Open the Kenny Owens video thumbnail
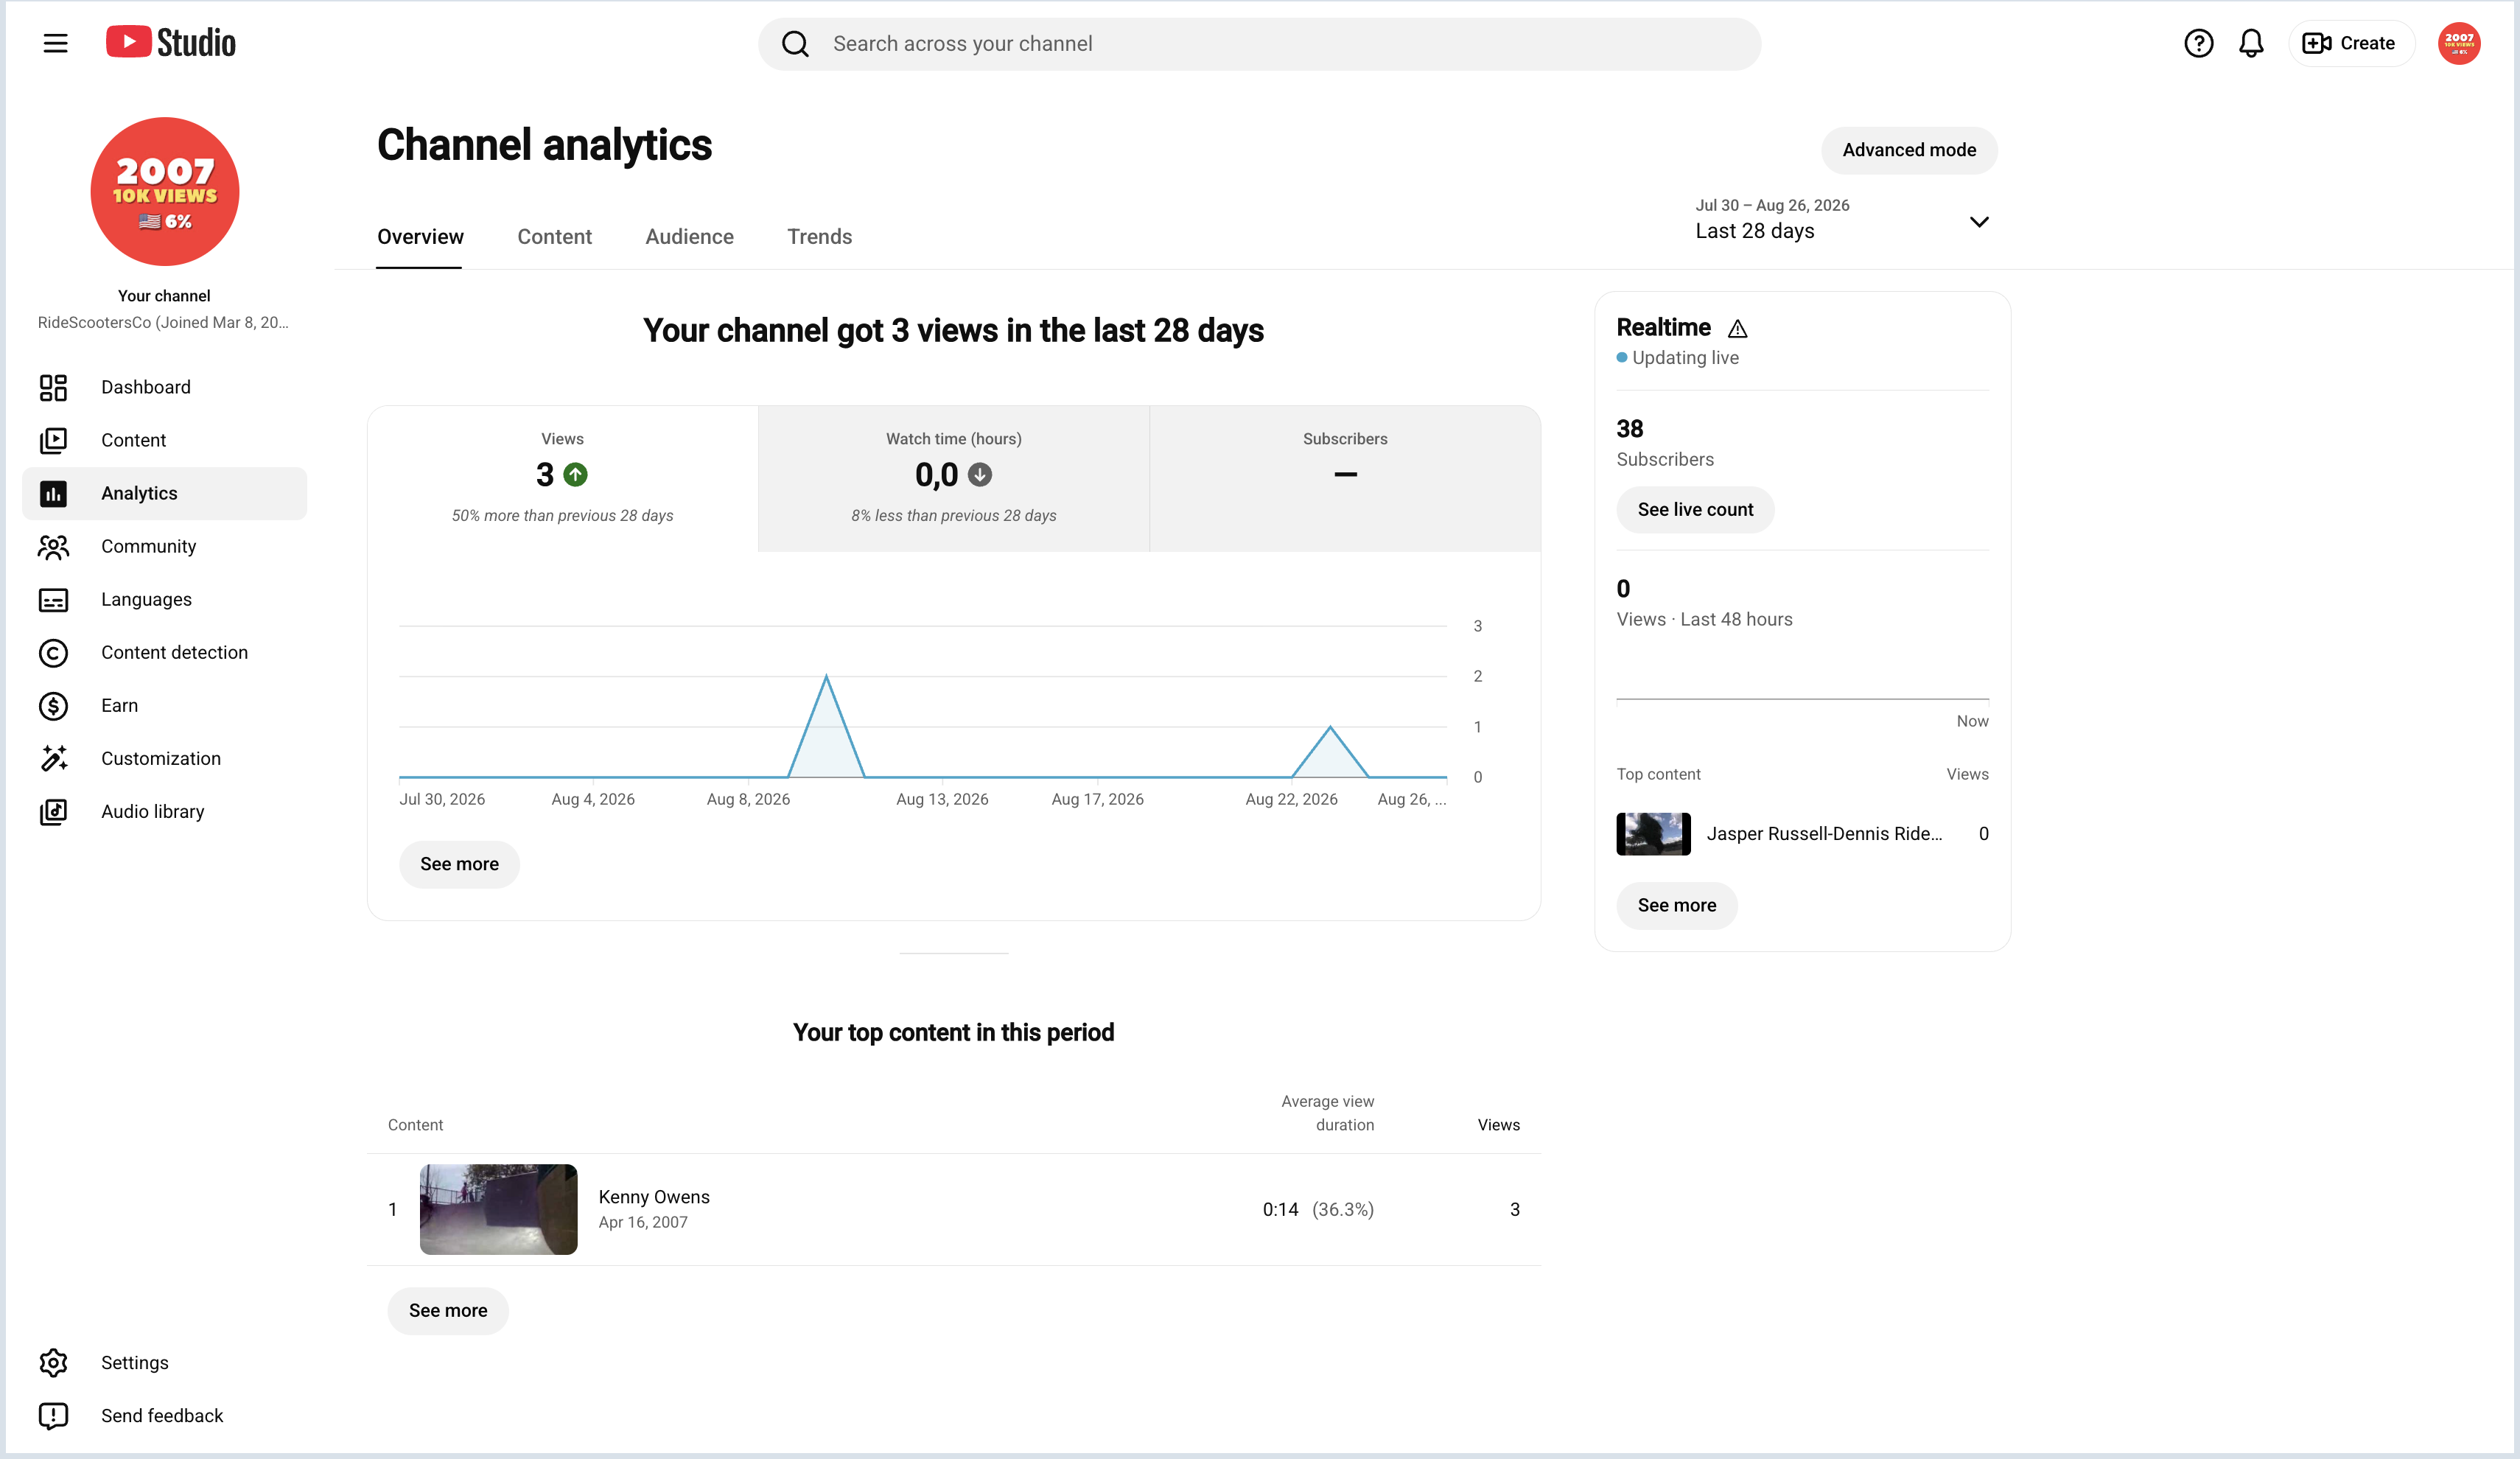 498,1209
